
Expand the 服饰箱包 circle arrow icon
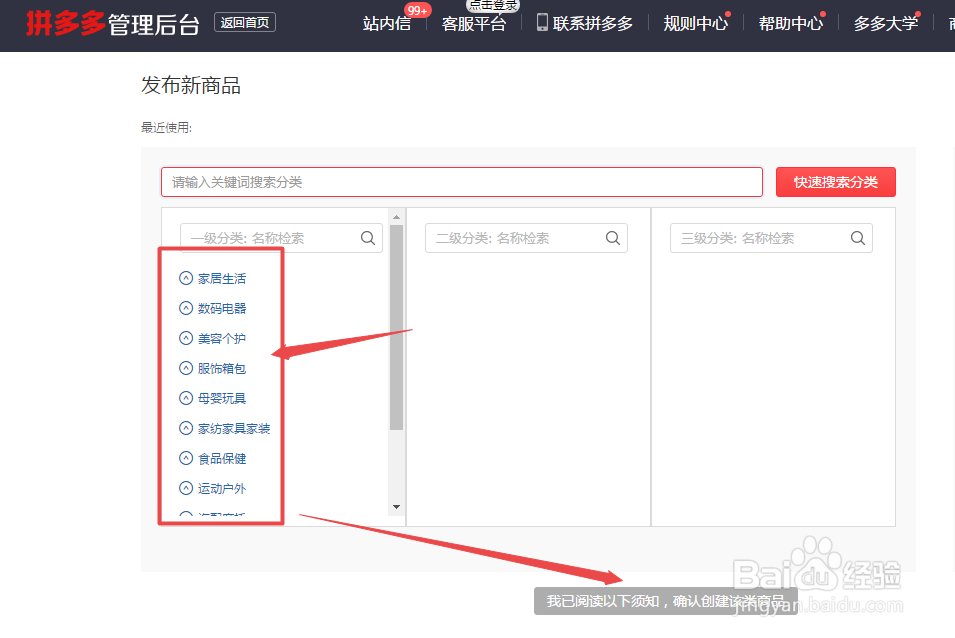(186, 368)
